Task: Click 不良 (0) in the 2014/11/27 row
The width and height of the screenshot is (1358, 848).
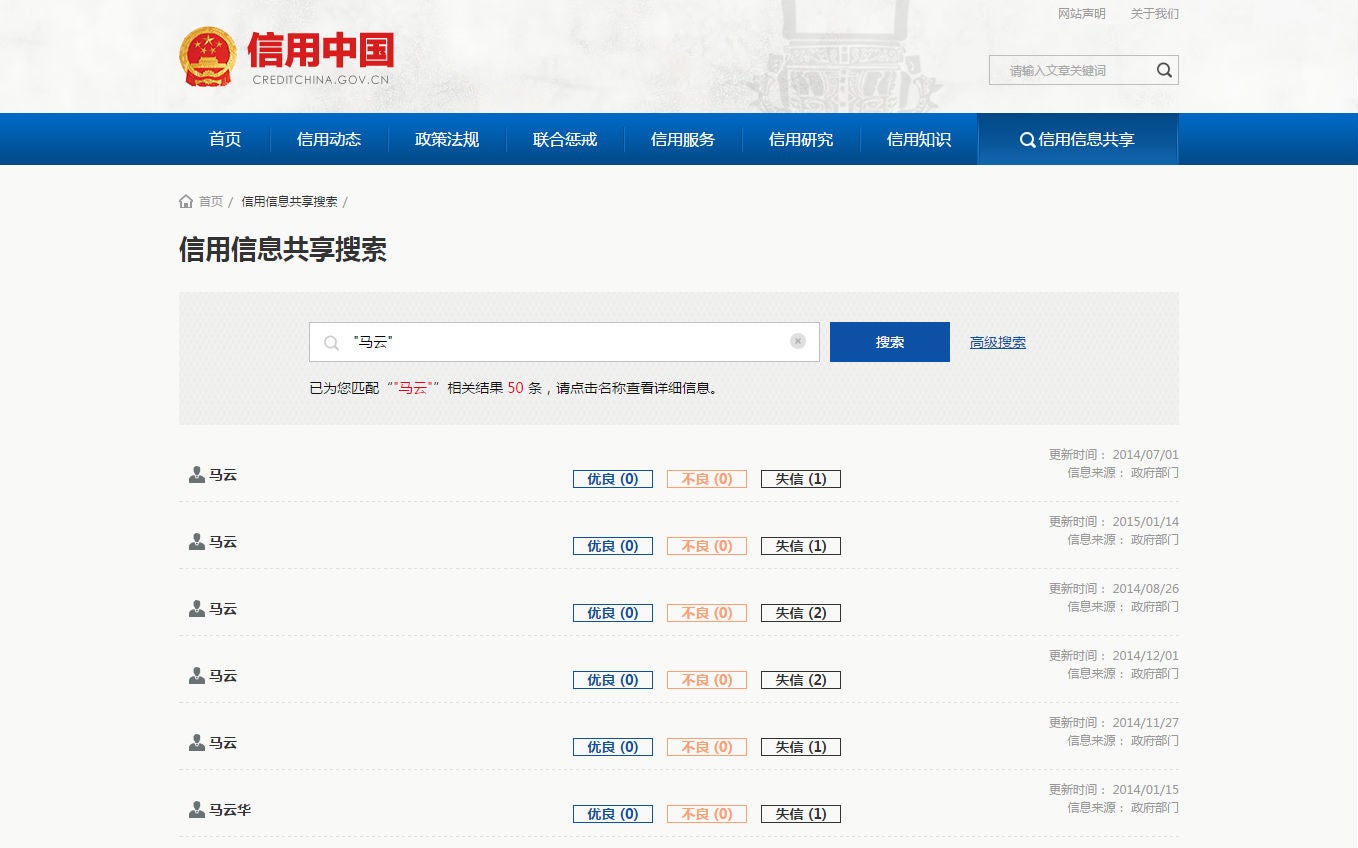Action: click(x=707, y=747)
